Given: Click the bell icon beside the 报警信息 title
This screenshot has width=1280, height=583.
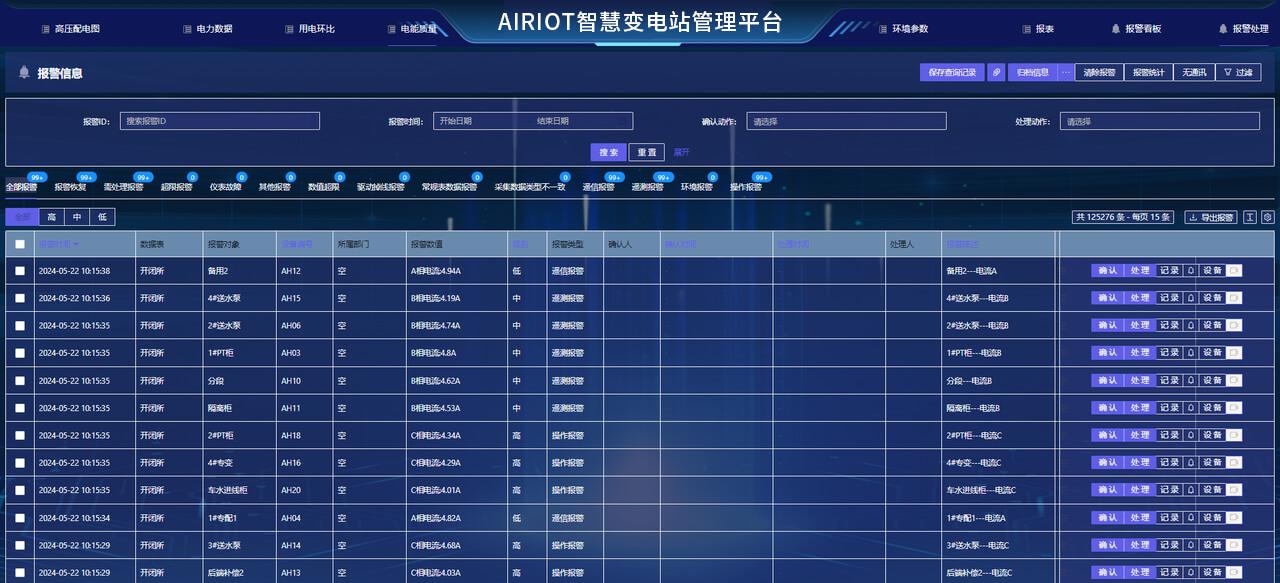Looking at the screenshot, I should pos(24,72).
